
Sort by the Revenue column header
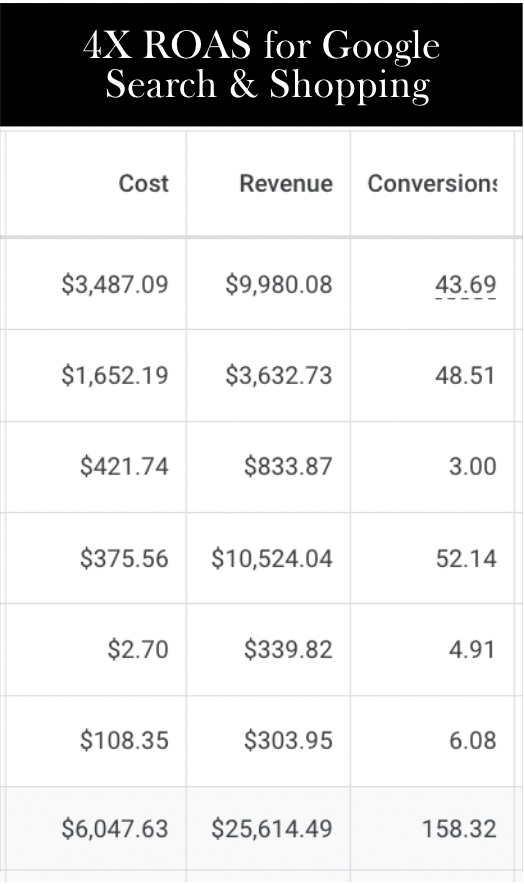pyautogui.click(x=286, y=183)
